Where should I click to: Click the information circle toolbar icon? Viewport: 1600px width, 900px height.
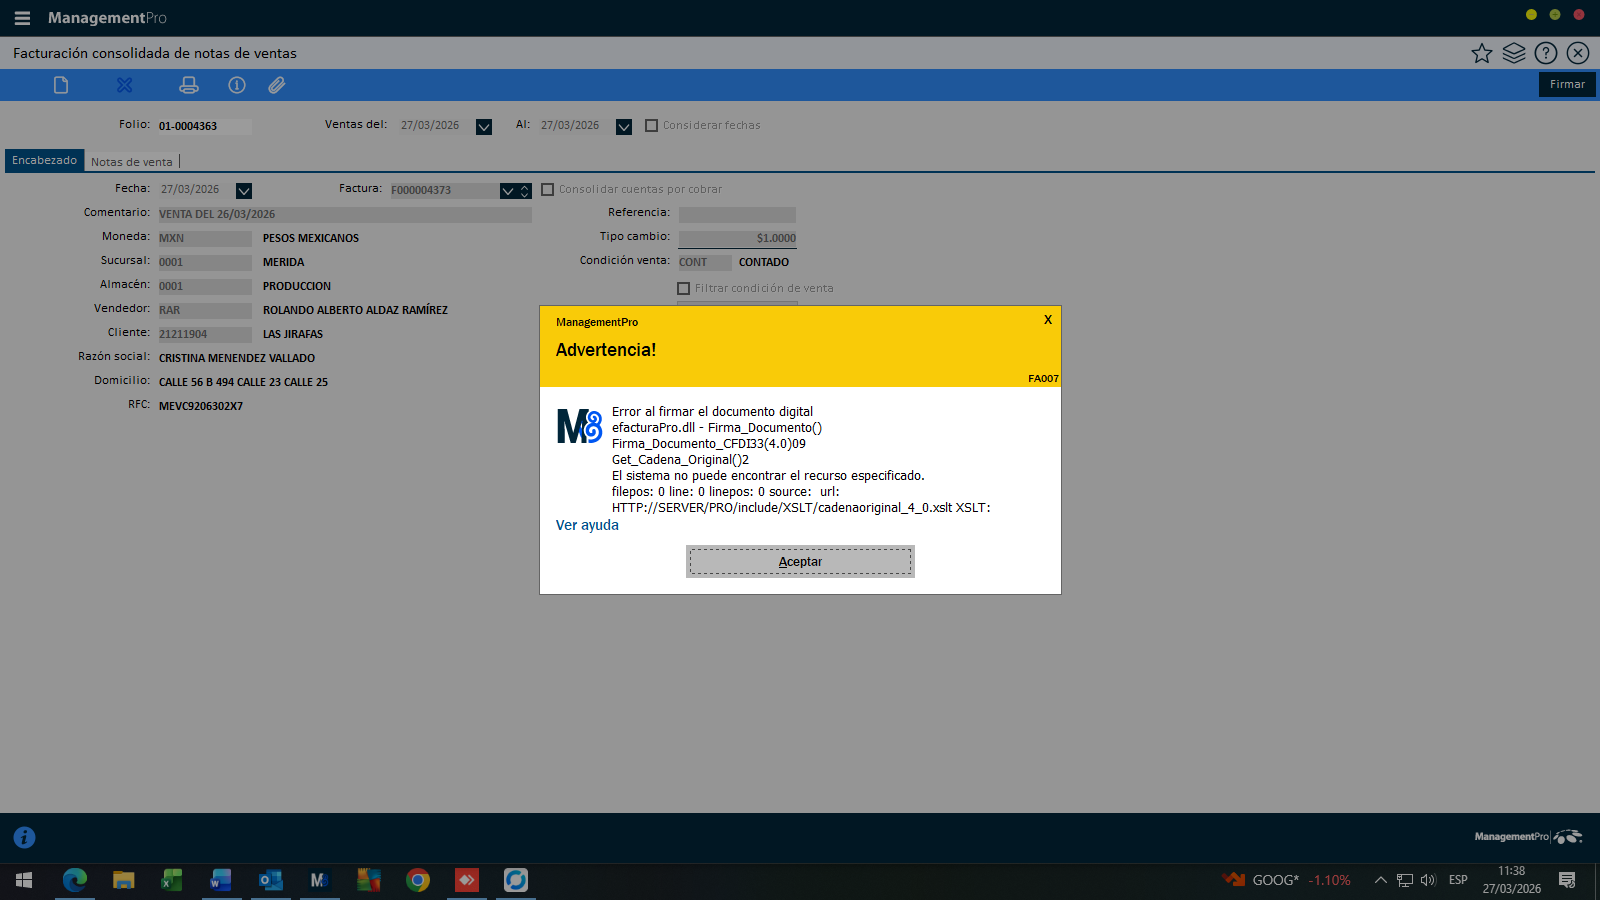(237, 85)
